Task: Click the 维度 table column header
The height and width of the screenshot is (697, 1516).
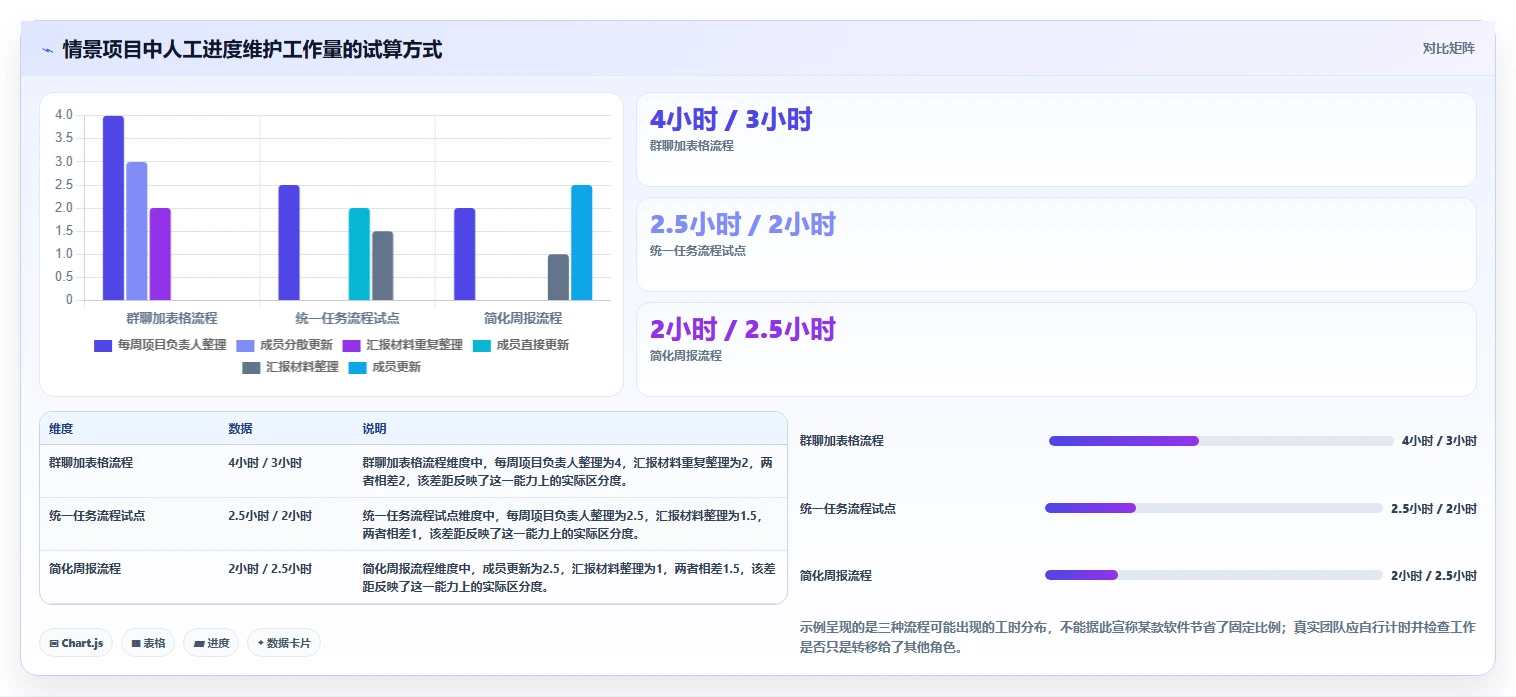Action: point(61,429)
